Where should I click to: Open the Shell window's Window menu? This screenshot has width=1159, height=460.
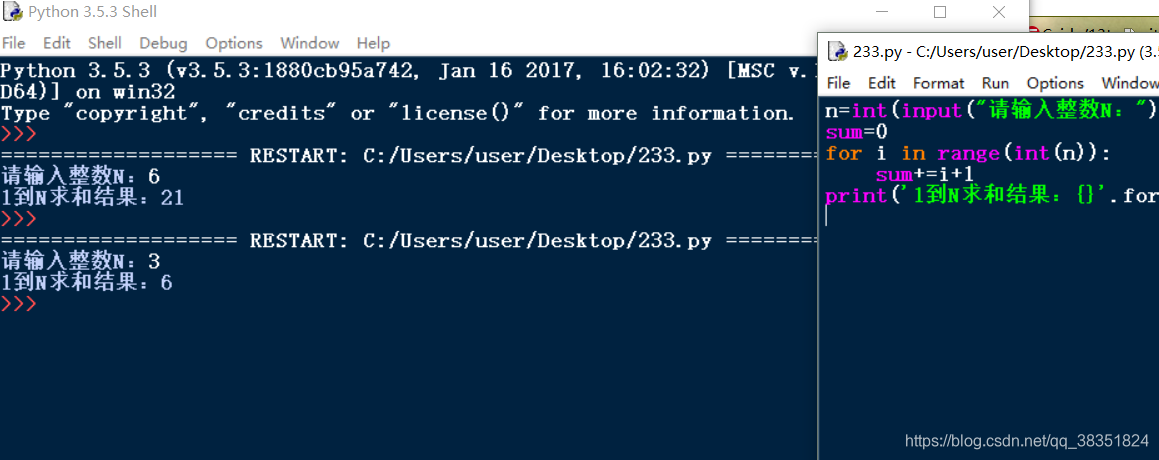[309, 43]
